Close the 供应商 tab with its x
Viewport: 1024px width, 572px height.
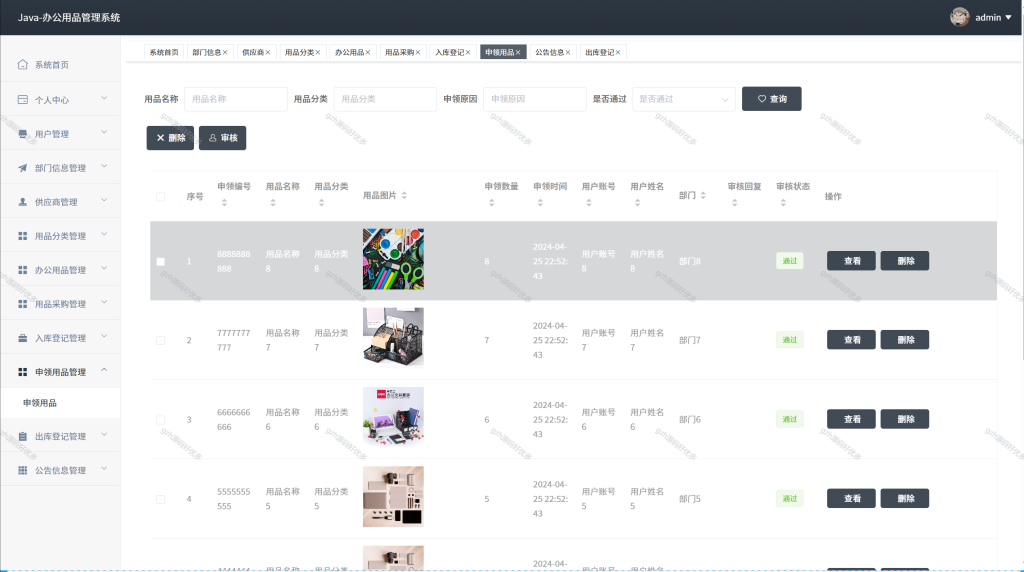(268, 52)
